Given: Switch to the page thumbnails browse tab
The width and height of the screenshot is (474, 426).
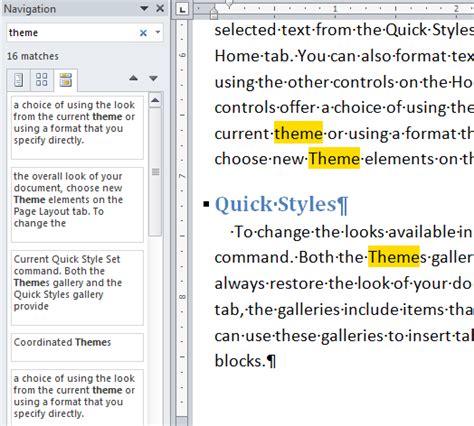Looking at the screenshot, I should (x=42, y=80).
